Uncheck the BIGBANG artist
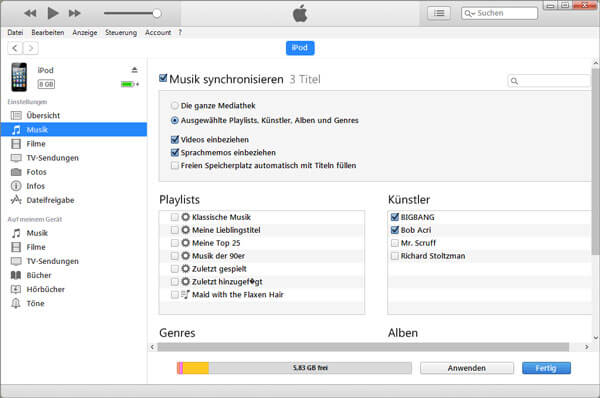600x398 pixels. click(x=395, y=217)
